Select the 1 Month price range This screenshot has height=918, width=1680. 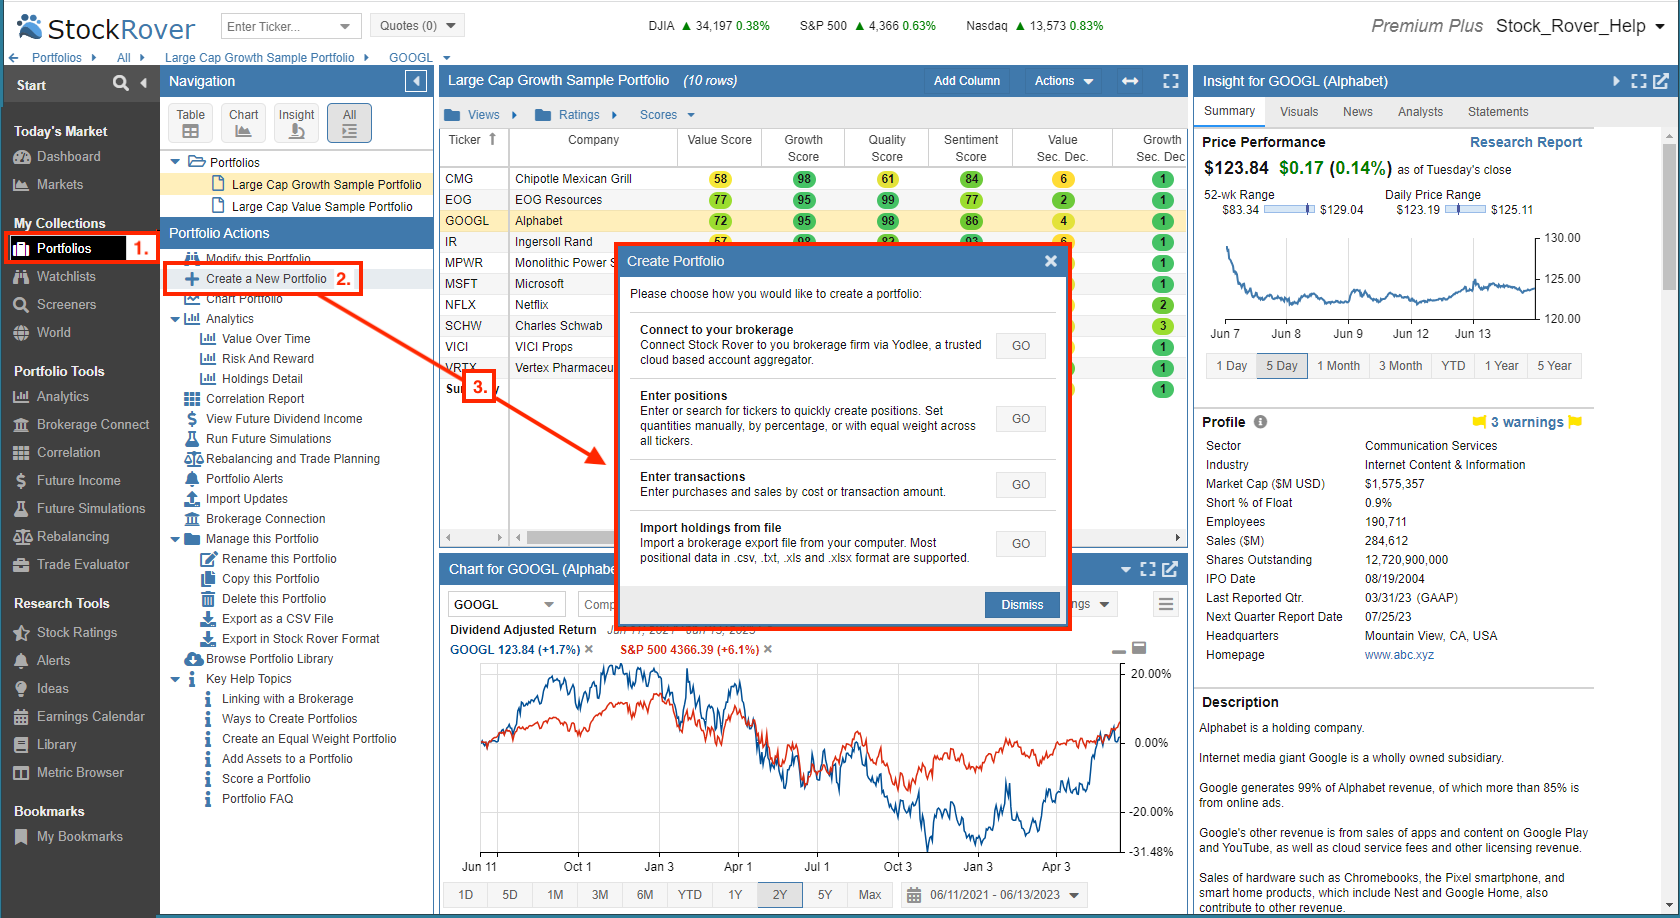1338,366
